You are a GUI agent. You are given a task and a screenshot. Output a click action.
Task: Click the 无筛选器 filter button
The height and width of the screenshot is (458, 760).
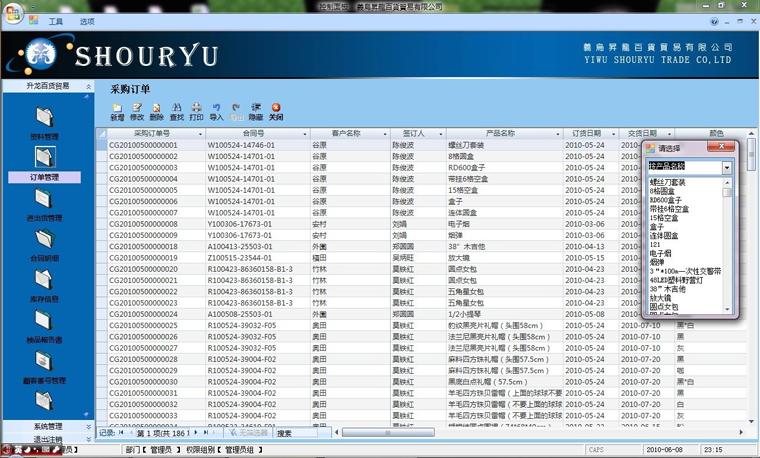click(x=248, y=432)
